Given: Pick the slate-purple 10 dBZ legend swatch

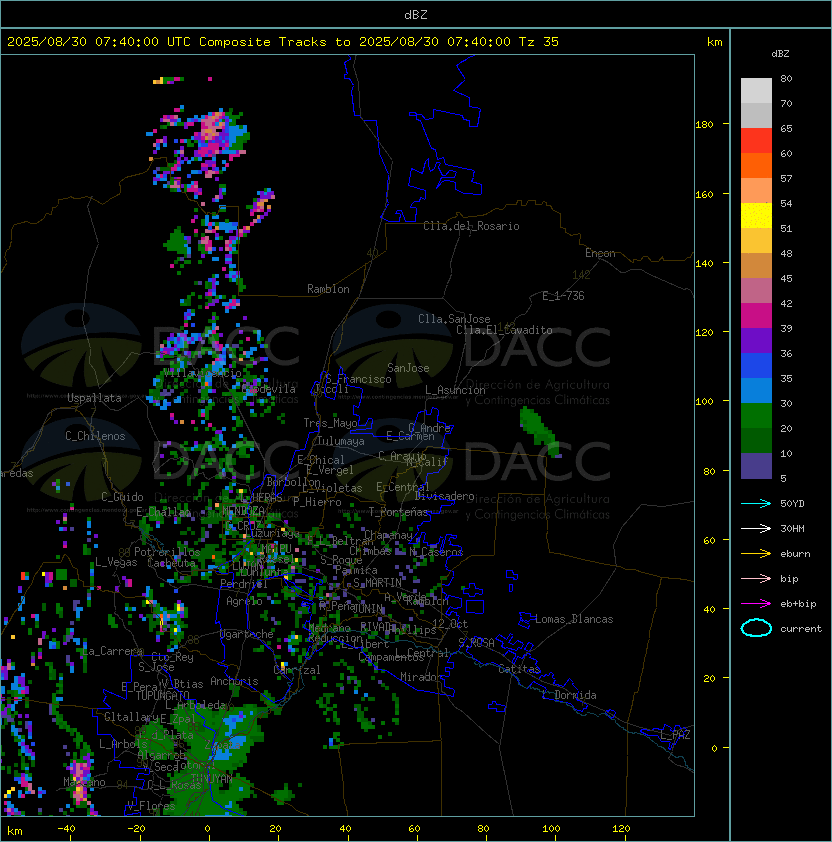Looking at the screenshot, I should pos(756,466).
